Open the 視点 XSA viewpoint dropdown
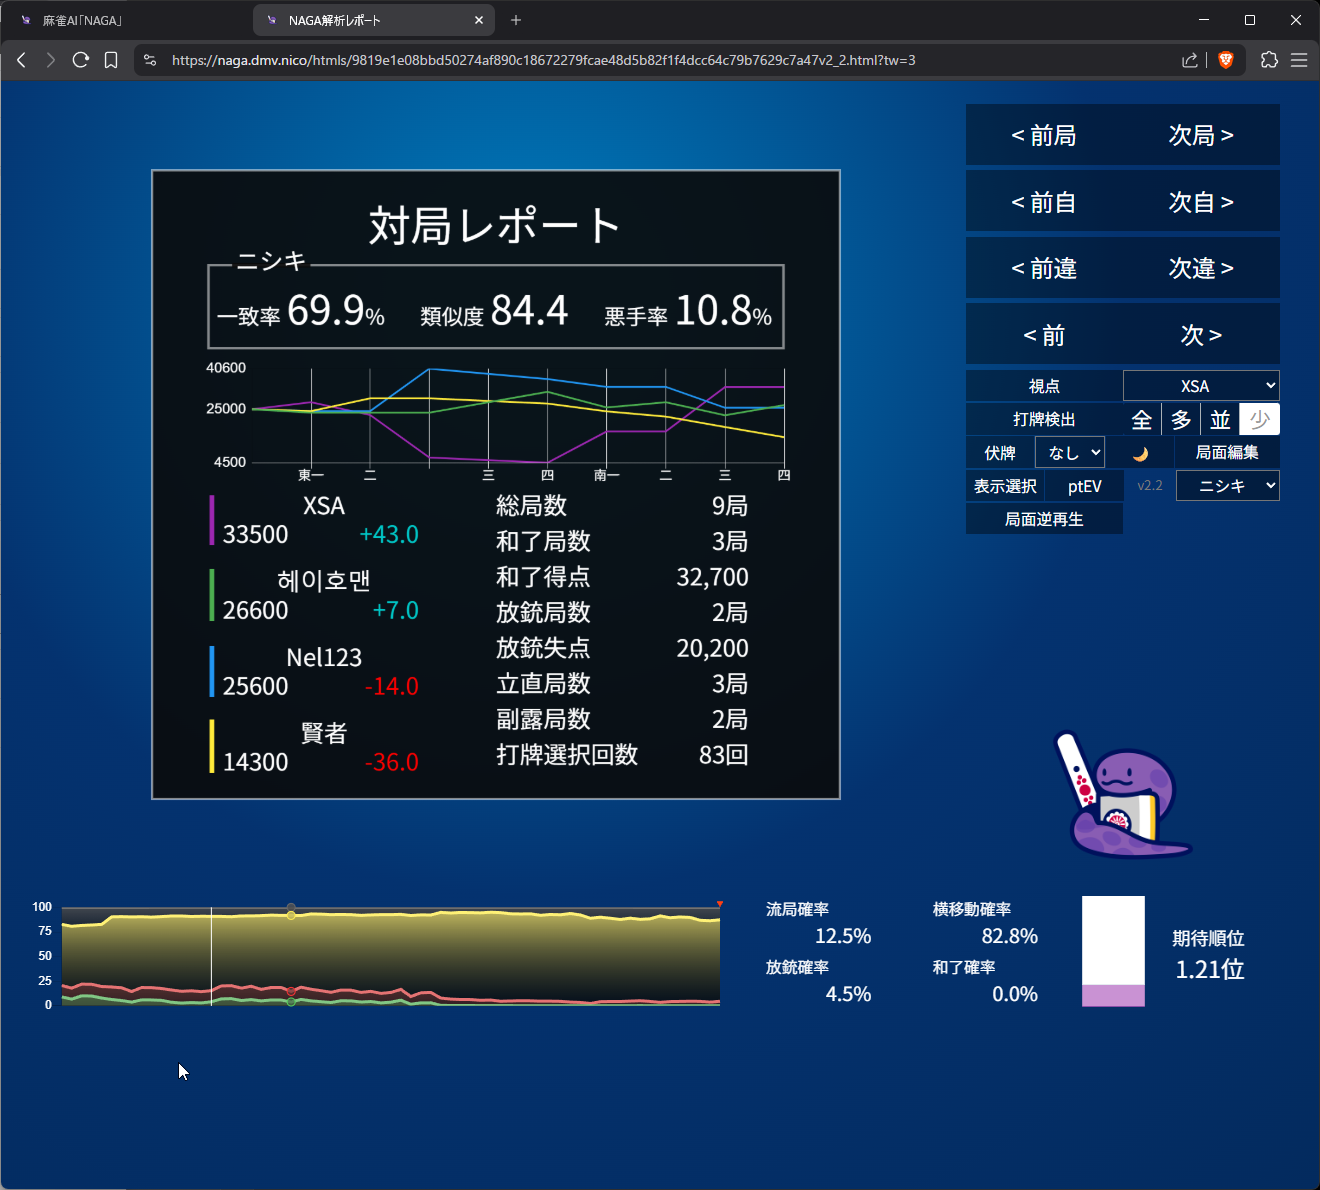This screenshot has height=1190, width=1320. pos(1201,386)
